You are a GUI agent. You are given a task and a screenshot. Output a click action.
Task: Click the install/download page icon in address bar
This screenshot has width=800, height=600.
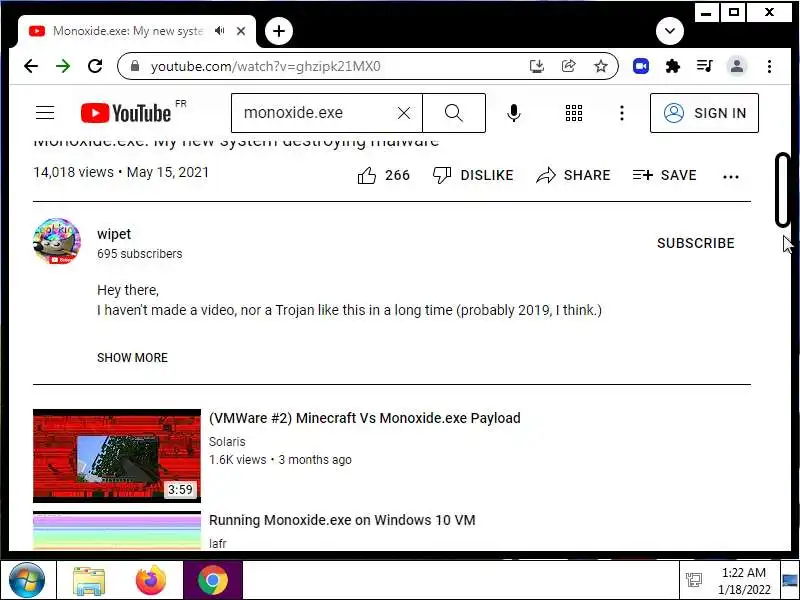tap(537, 66)
